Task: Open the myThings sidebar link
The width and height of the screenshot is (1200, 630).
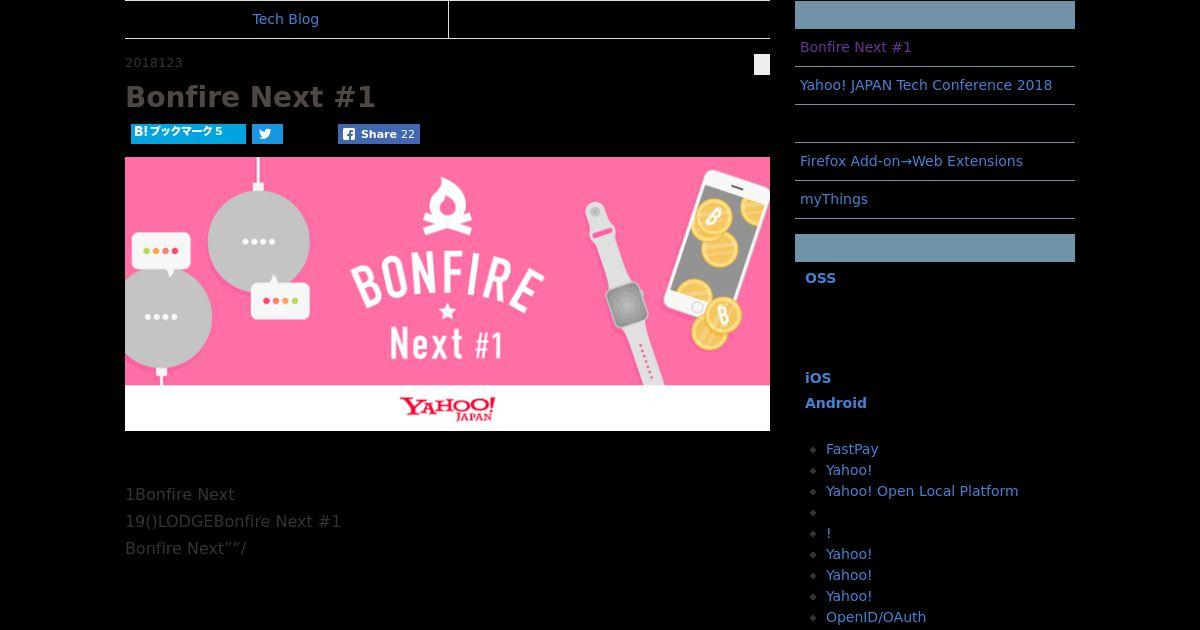Action: point(833,199)
